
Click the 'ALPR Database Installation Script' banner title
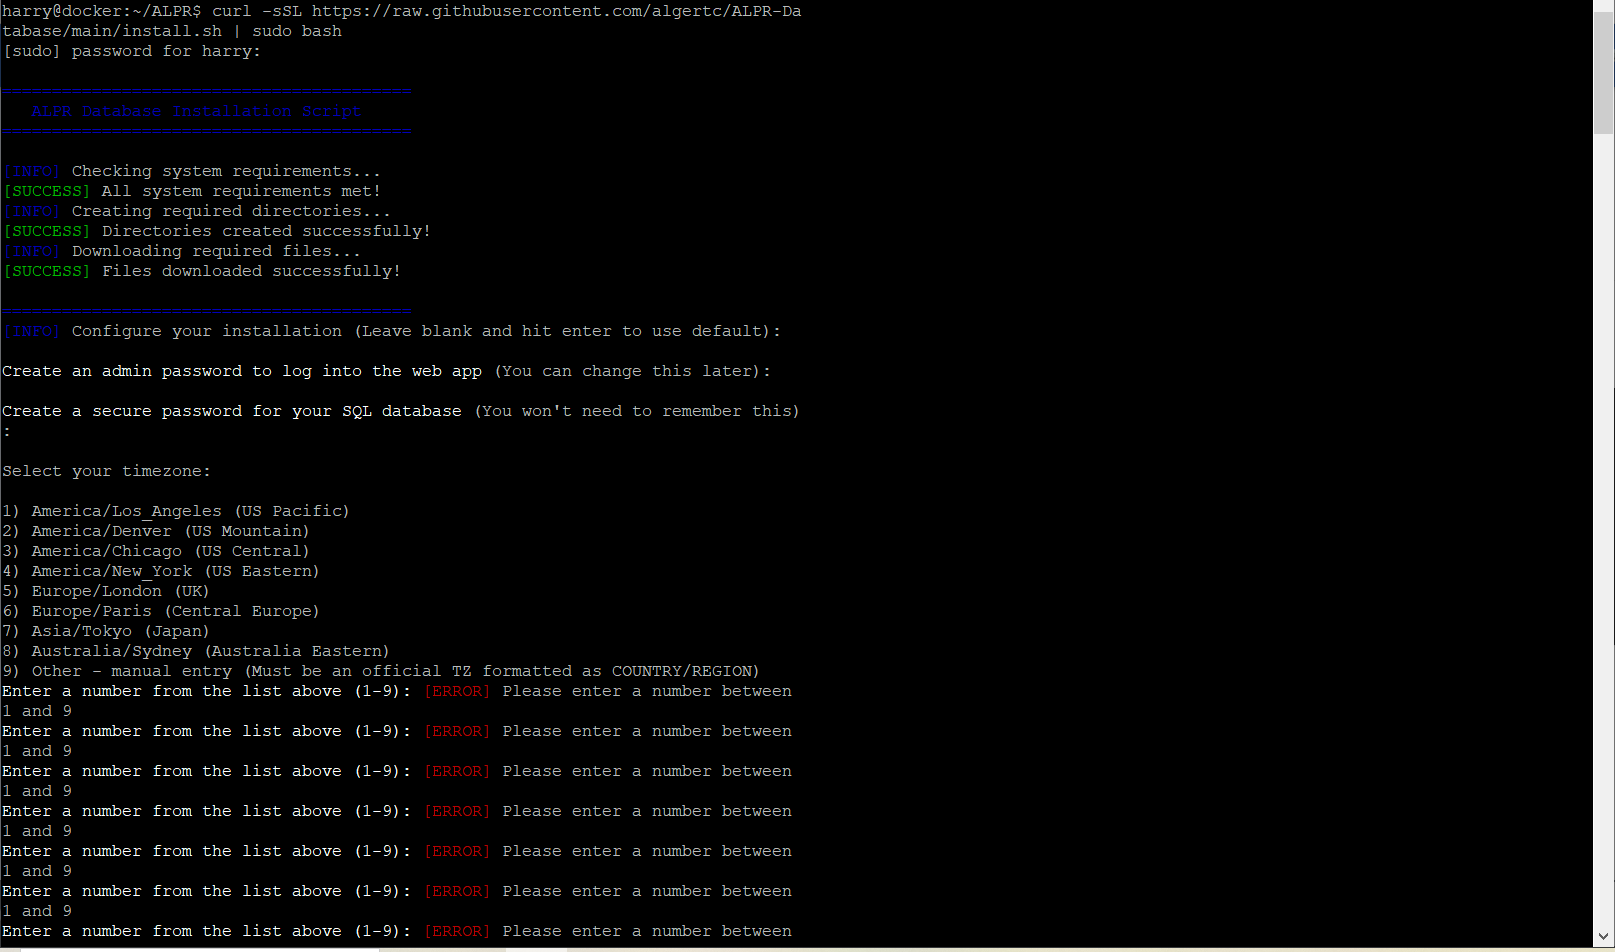[x=196, y=111]
